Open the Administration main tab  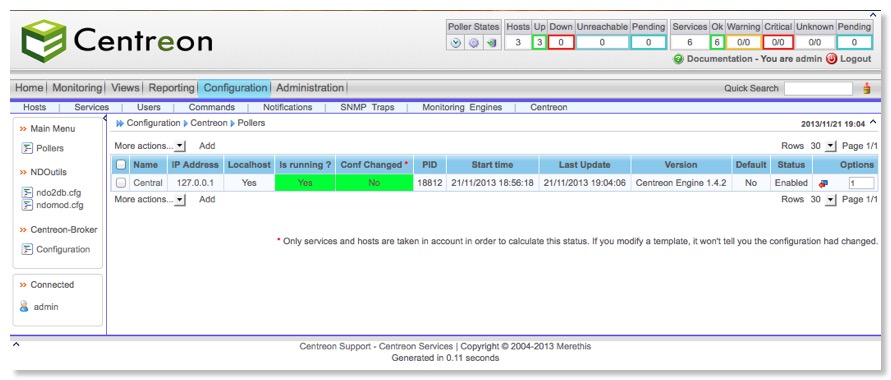click(x=310, y=88)
